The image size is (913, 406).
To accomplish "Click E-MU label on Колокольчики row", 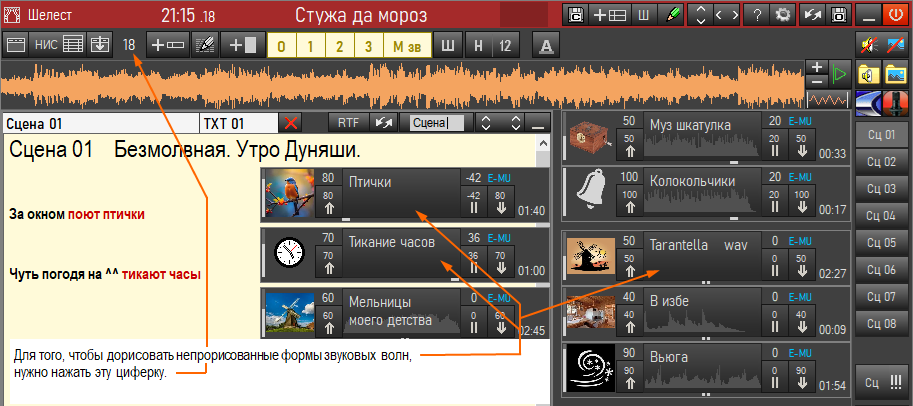I will pyautogui.click(x=801, y=176).
